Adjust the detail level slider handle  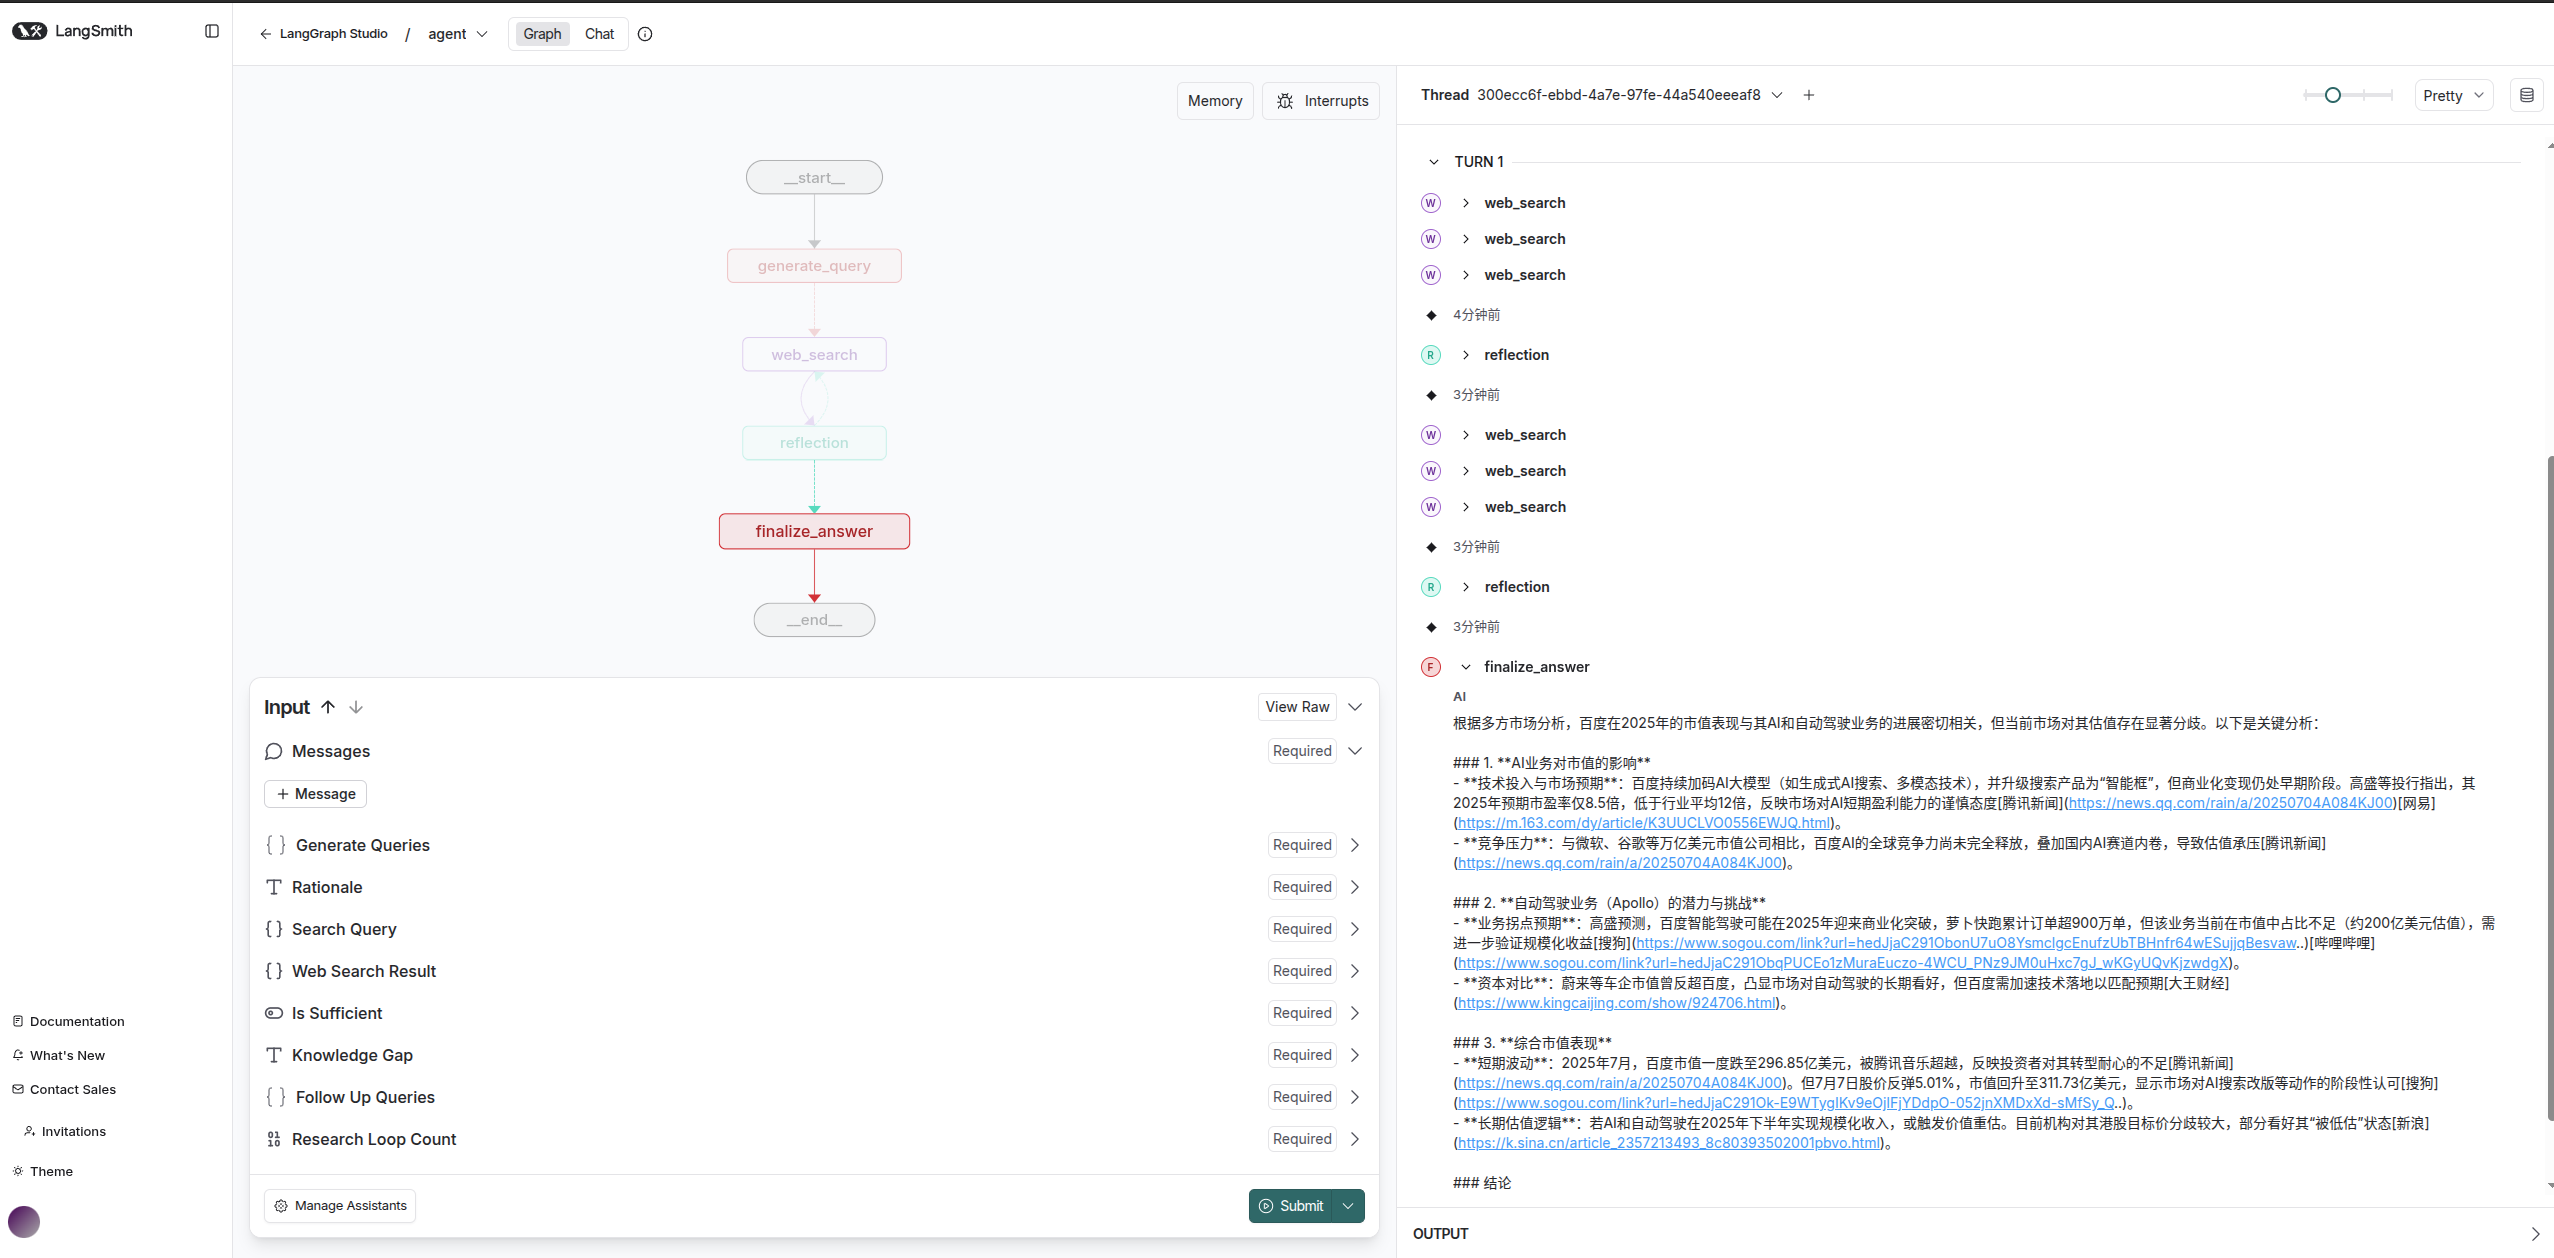tap(2332, 95)
